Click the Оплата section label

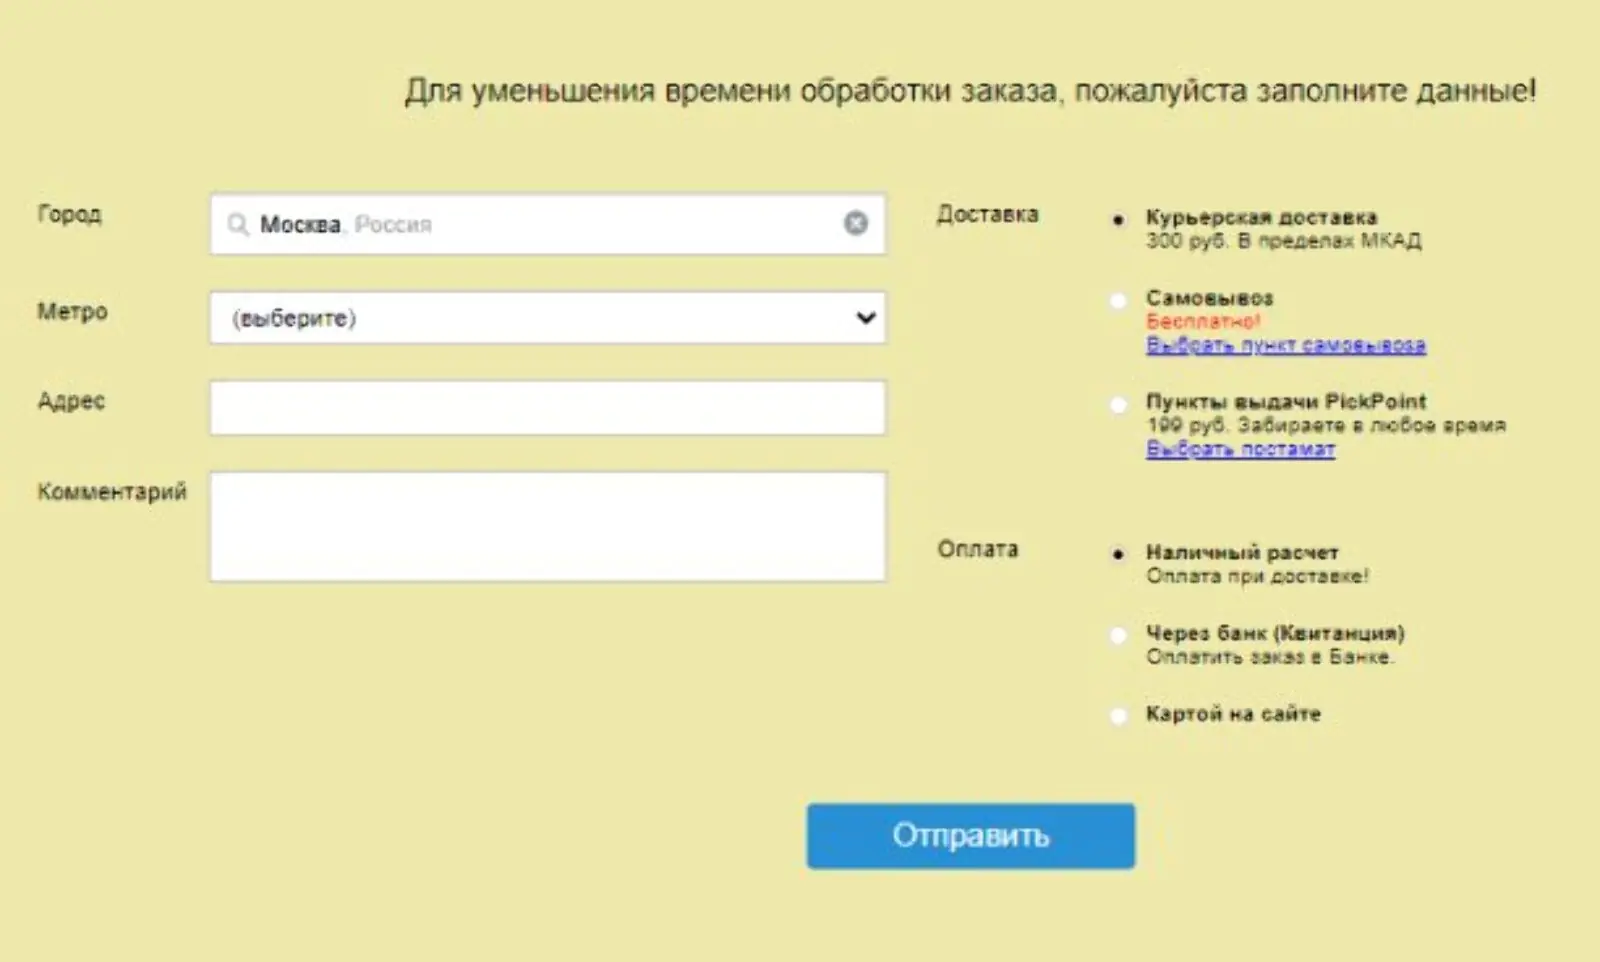pos(977,549)
